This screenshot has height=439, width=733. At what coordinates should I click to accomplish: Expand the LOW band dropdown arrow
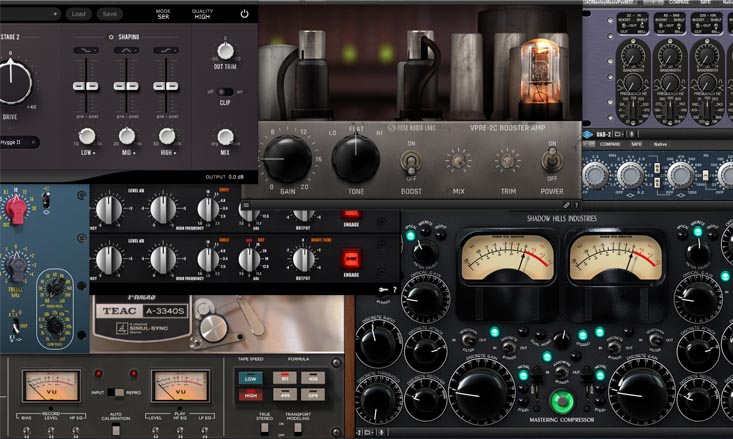[x=94, y=153]
